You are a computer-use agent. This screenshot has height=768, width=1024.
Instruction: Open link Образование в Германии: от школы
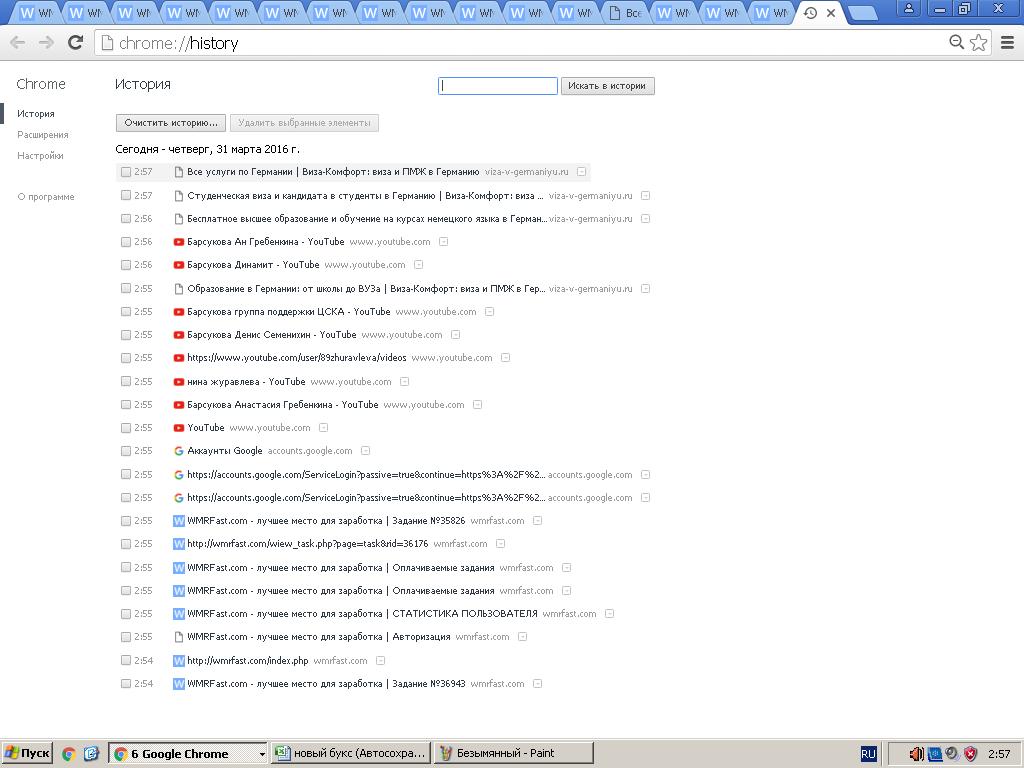click(366, 288)
